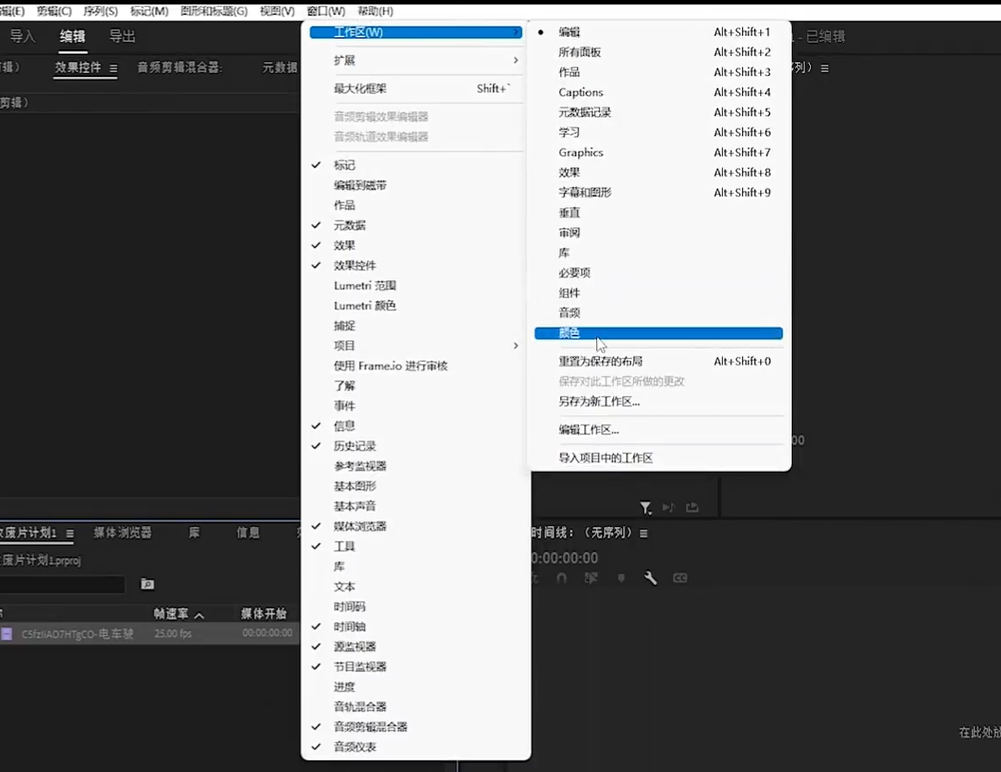Click the linked selection icon in timeline

point(591,578)
